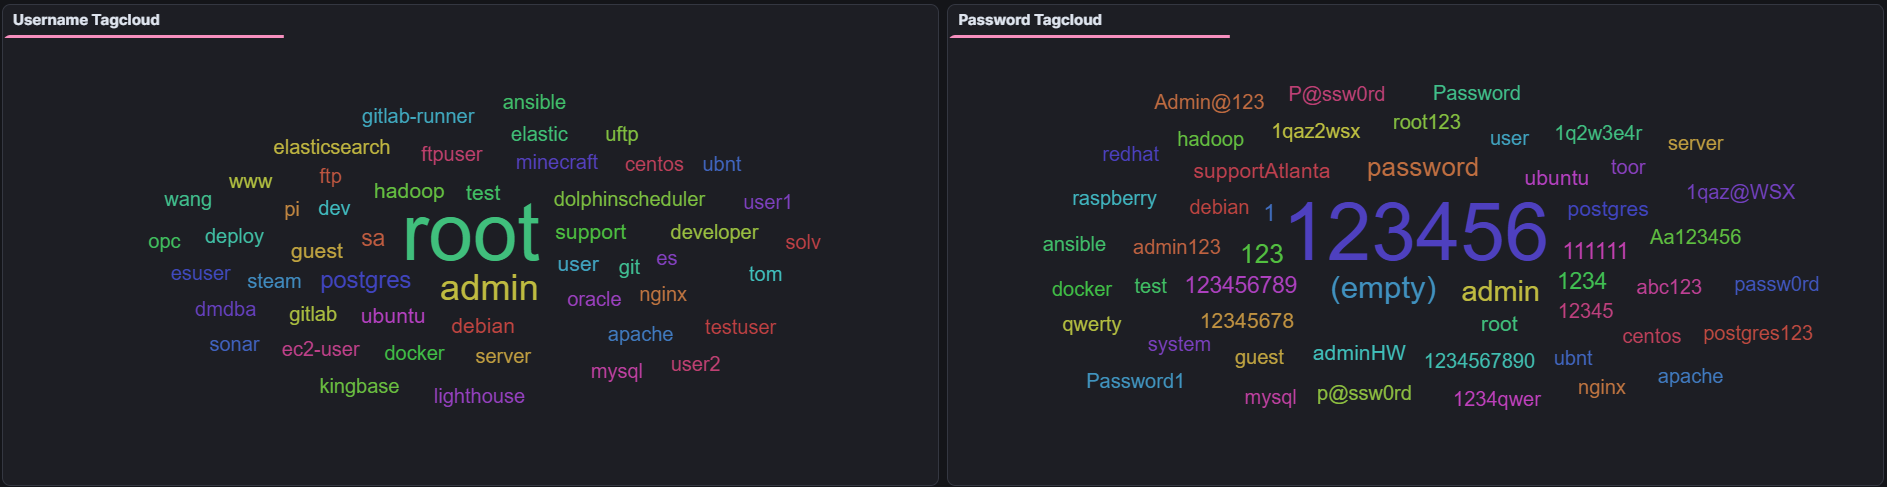Click the "testuser" username tag

tap(740, 327)
